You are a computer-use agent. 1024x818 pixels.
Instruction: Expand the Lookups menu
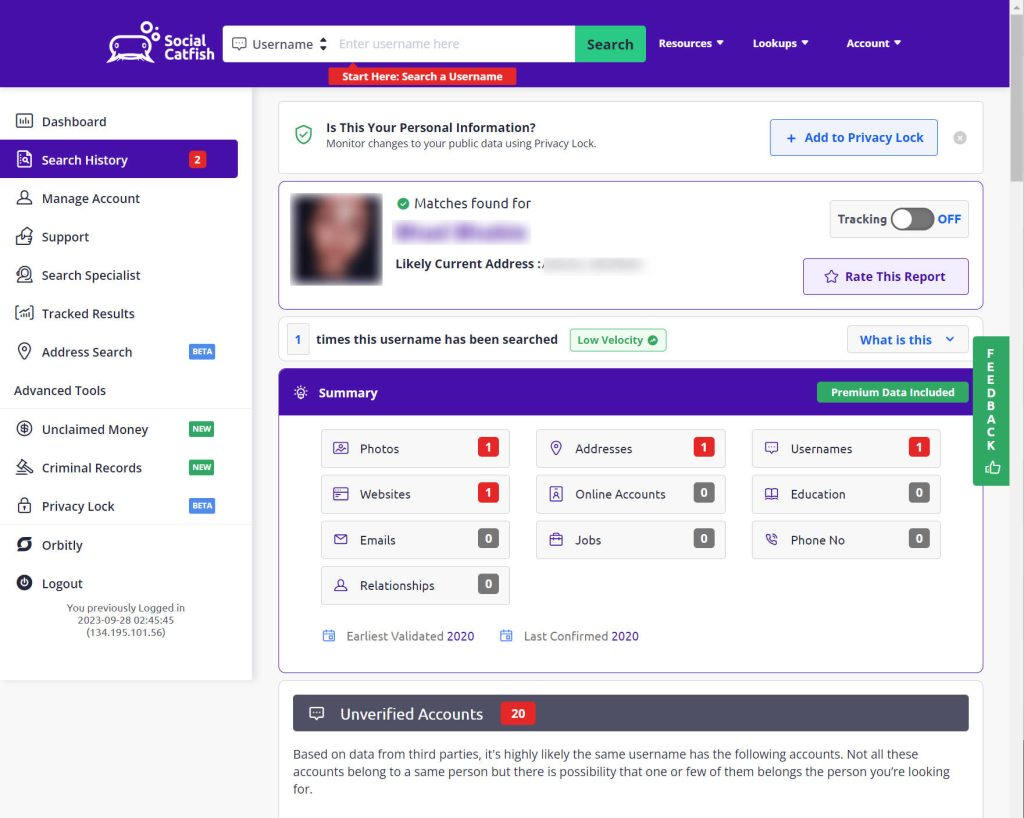[x=780, y=43]
